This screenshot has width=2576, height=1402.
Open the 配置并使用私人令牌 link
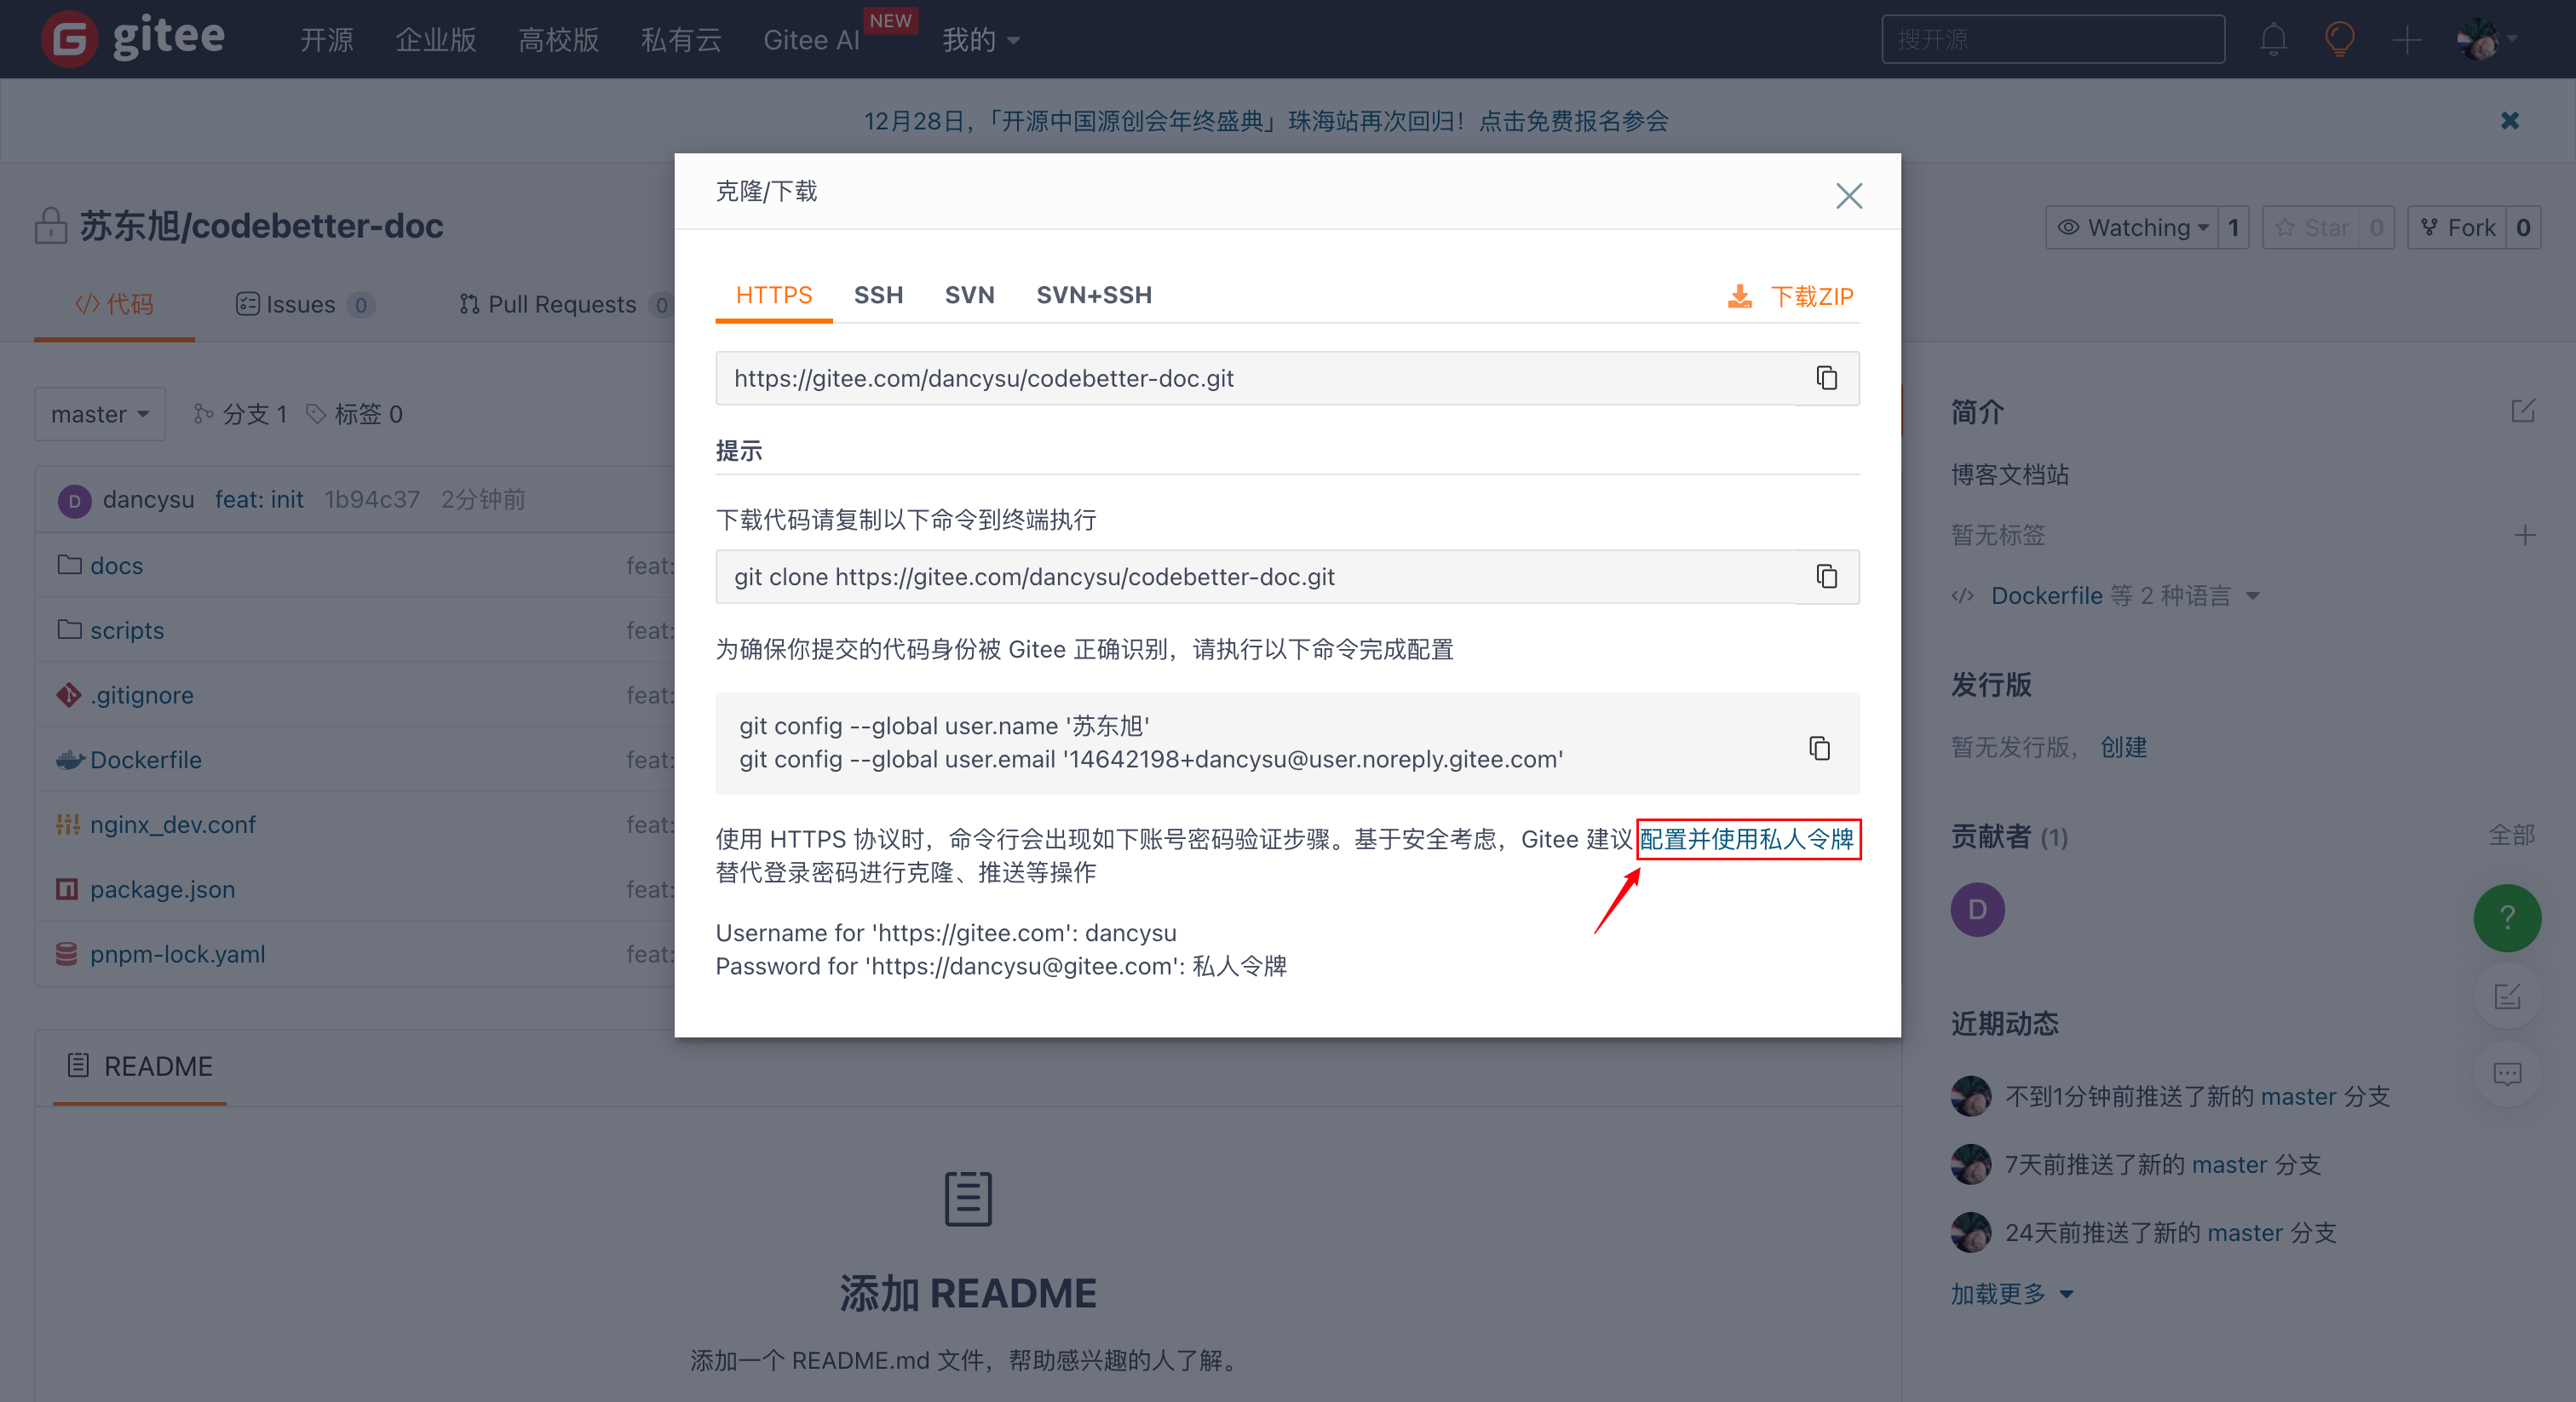pos(1747,839)
